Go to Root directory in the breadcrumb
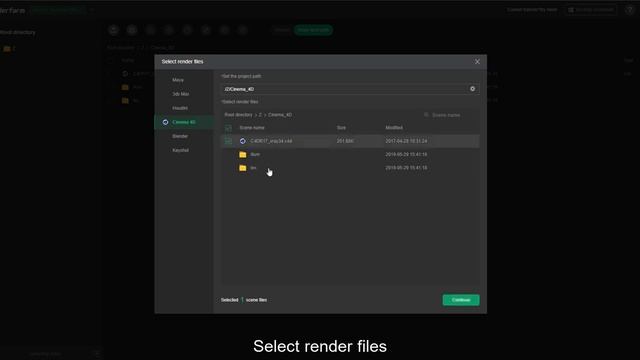 pos(238,115)
